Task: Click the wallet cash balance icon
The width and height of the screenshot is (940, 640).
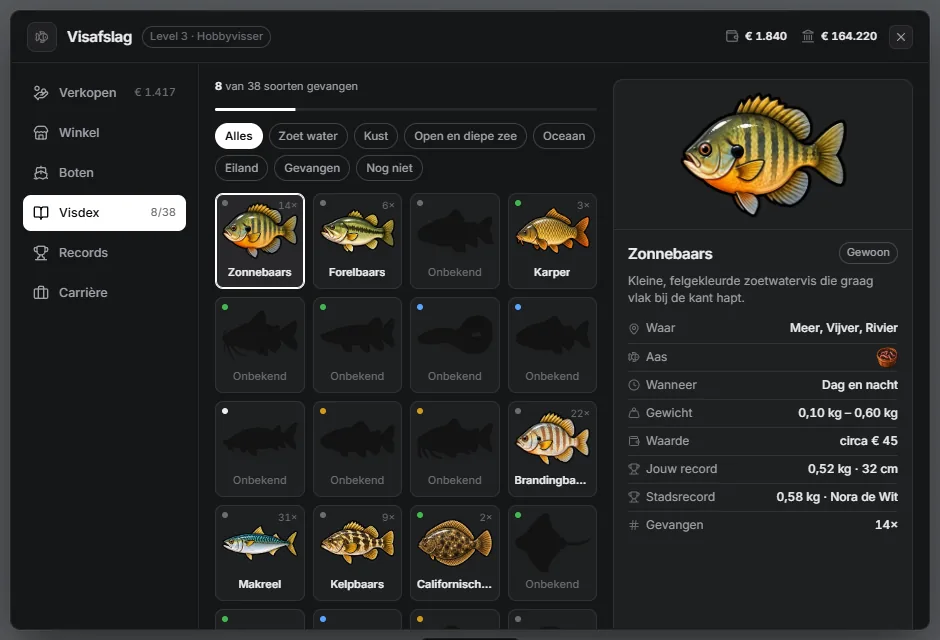Action: pyautogui.click(x=731, y=37)
